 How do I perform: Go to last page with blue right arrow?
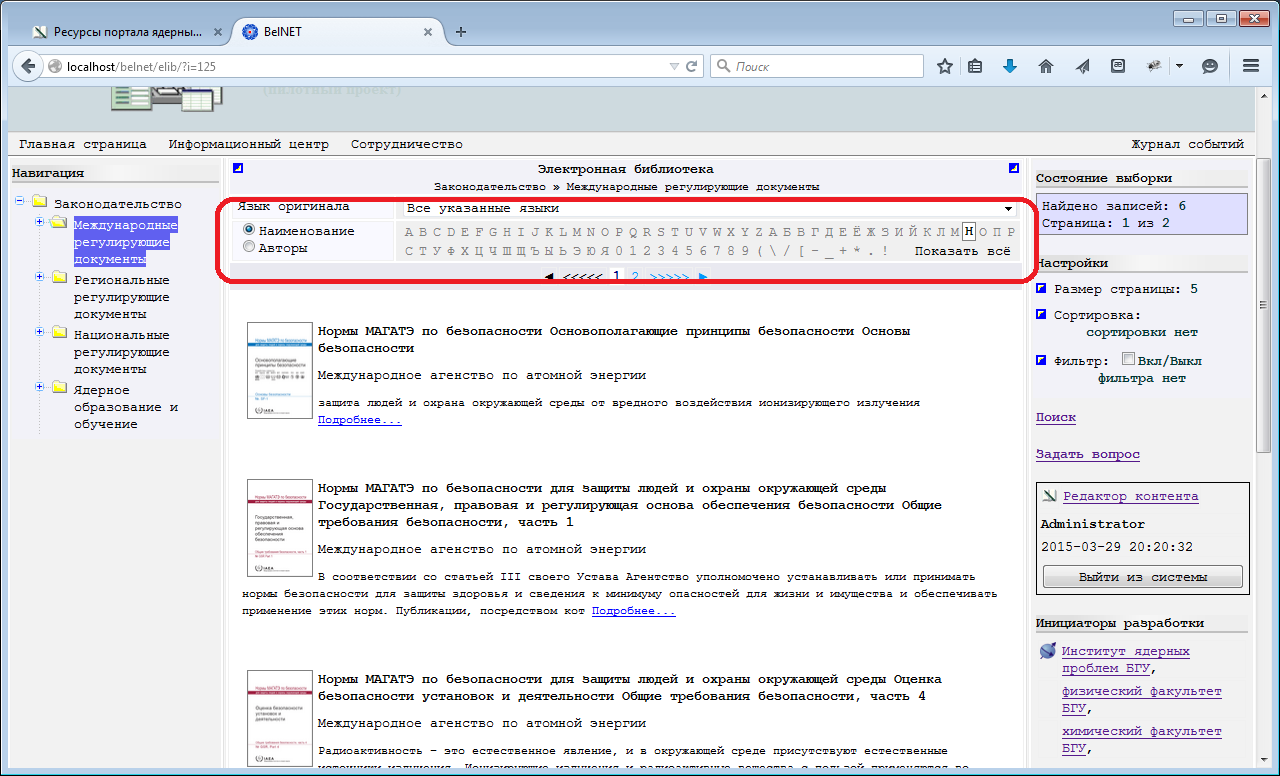point(703,276)
